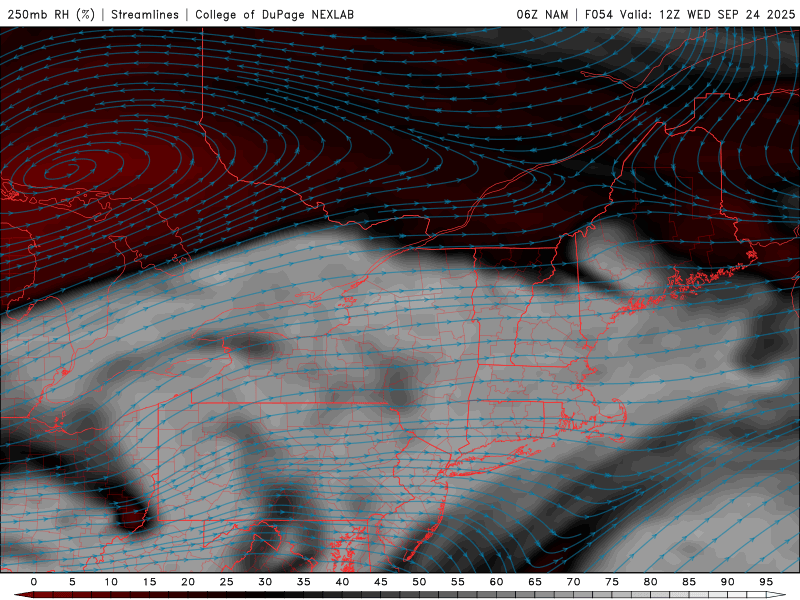
Task: Click the "0" label on the color scale
Action: [34, 582]
